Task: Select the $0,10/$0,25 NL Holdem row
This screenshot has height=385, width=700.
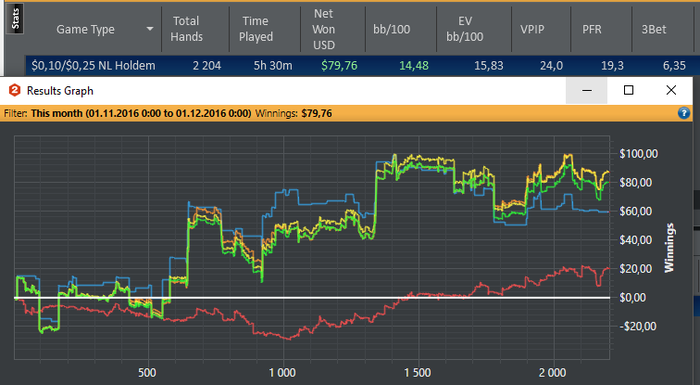Action: pos(362,66)
